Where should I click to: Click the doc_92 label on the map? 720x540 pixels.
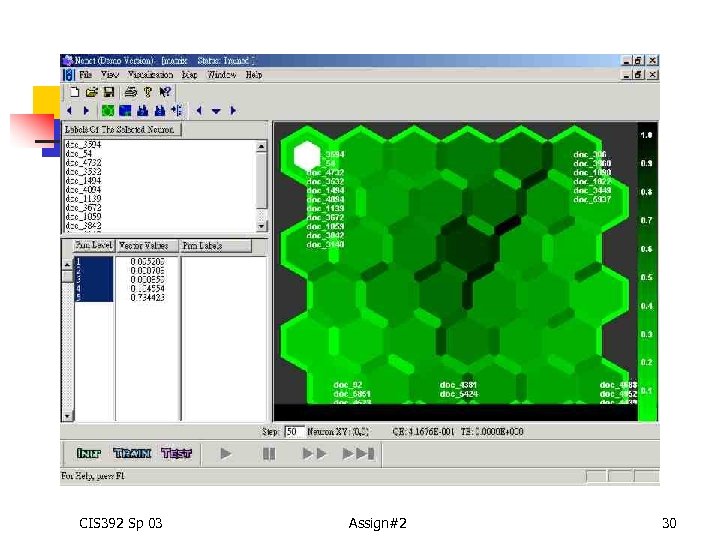[x=348, y=385]
